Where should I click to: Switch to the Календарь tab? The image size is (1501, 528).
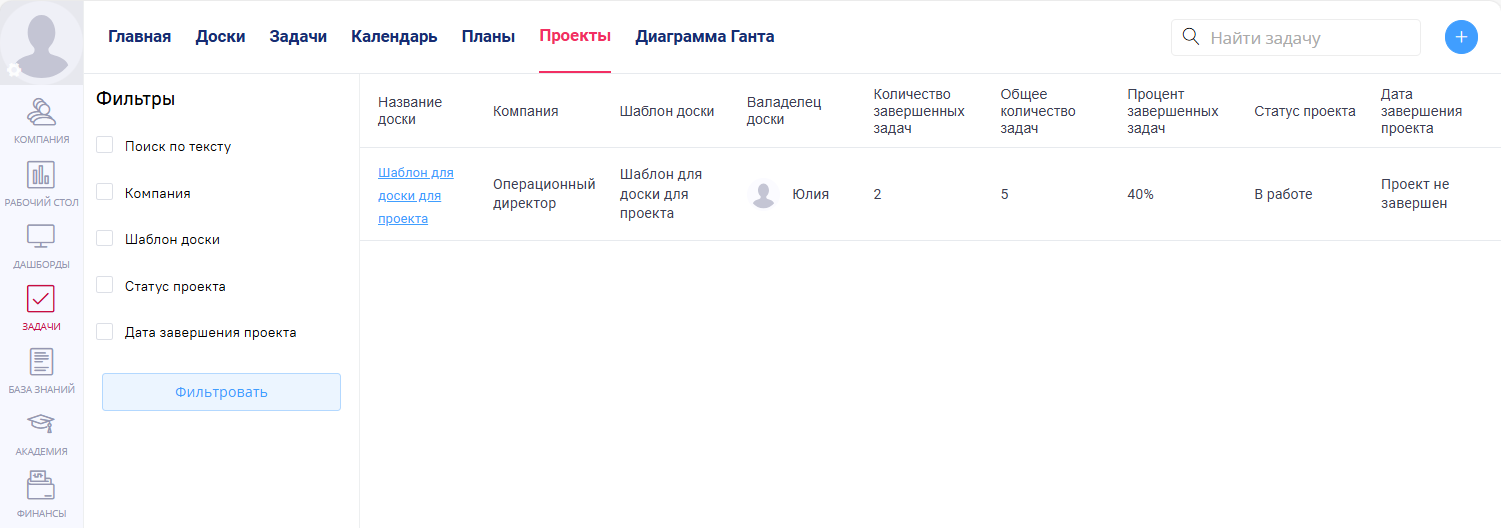point(394,37)
